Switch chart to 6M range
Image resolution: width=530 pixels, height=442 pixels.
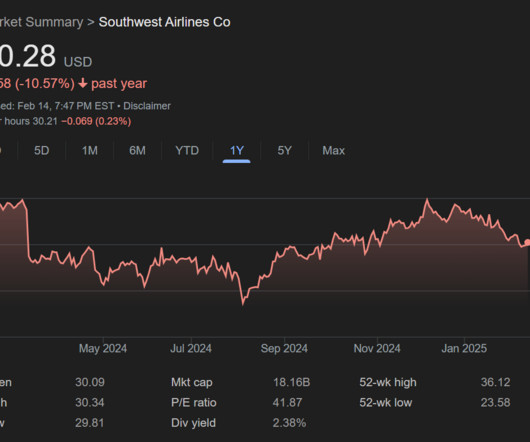point(137,150)
